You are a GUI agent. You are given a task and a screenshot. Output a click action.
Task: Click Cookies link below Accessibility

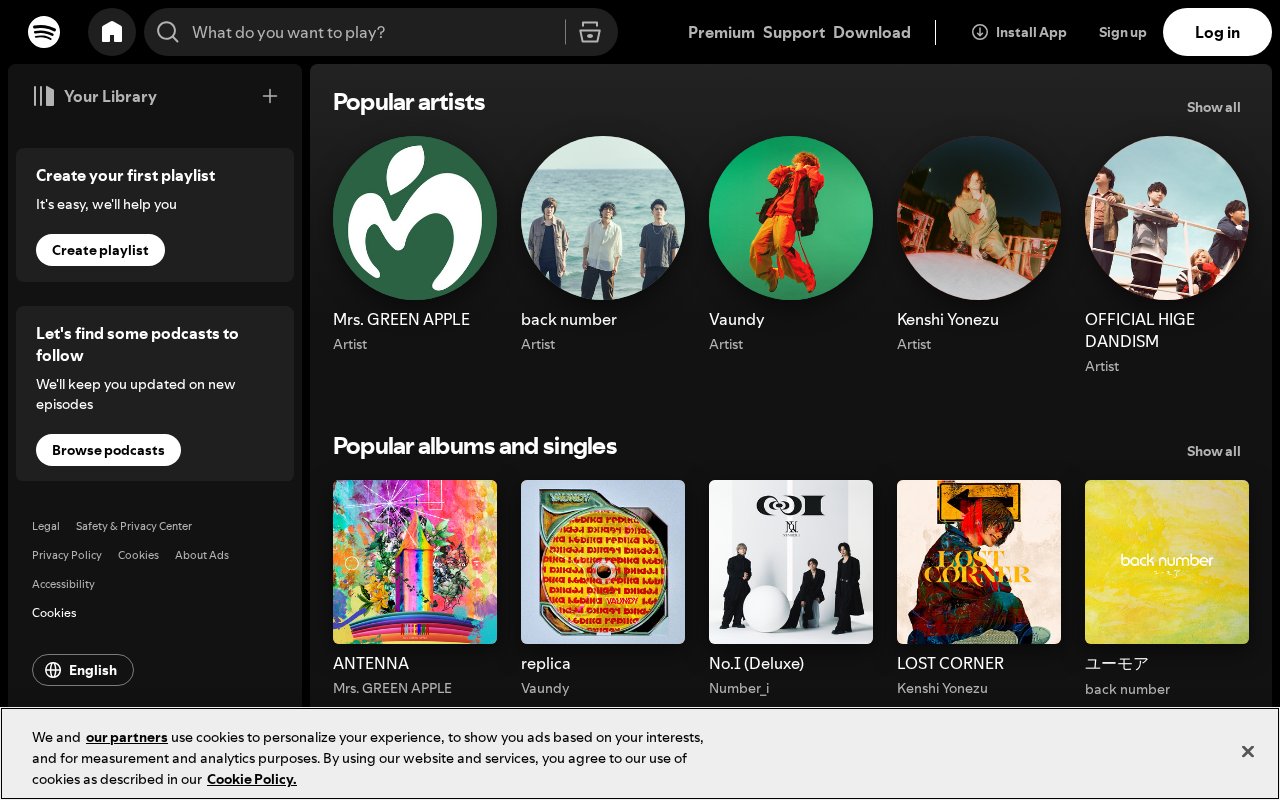click(x=54, y=613)
